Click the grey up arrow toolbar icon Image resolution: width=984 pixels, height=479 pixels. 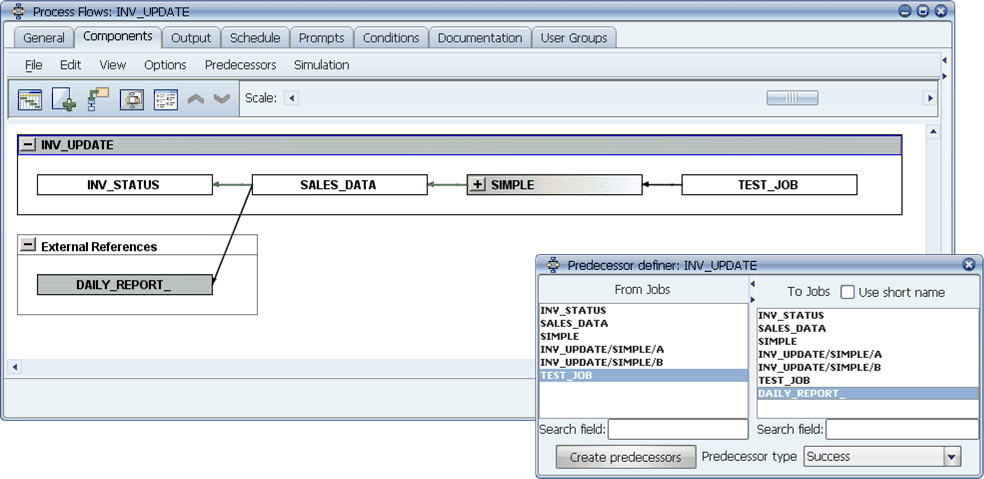pos(196,99)
